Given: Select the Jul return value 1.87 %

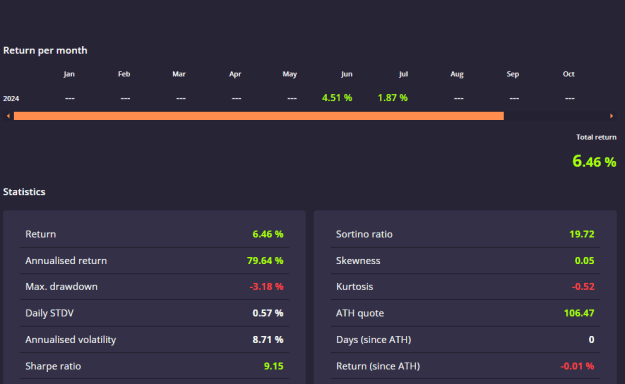Looking at the screenshot, I should 393,98.
